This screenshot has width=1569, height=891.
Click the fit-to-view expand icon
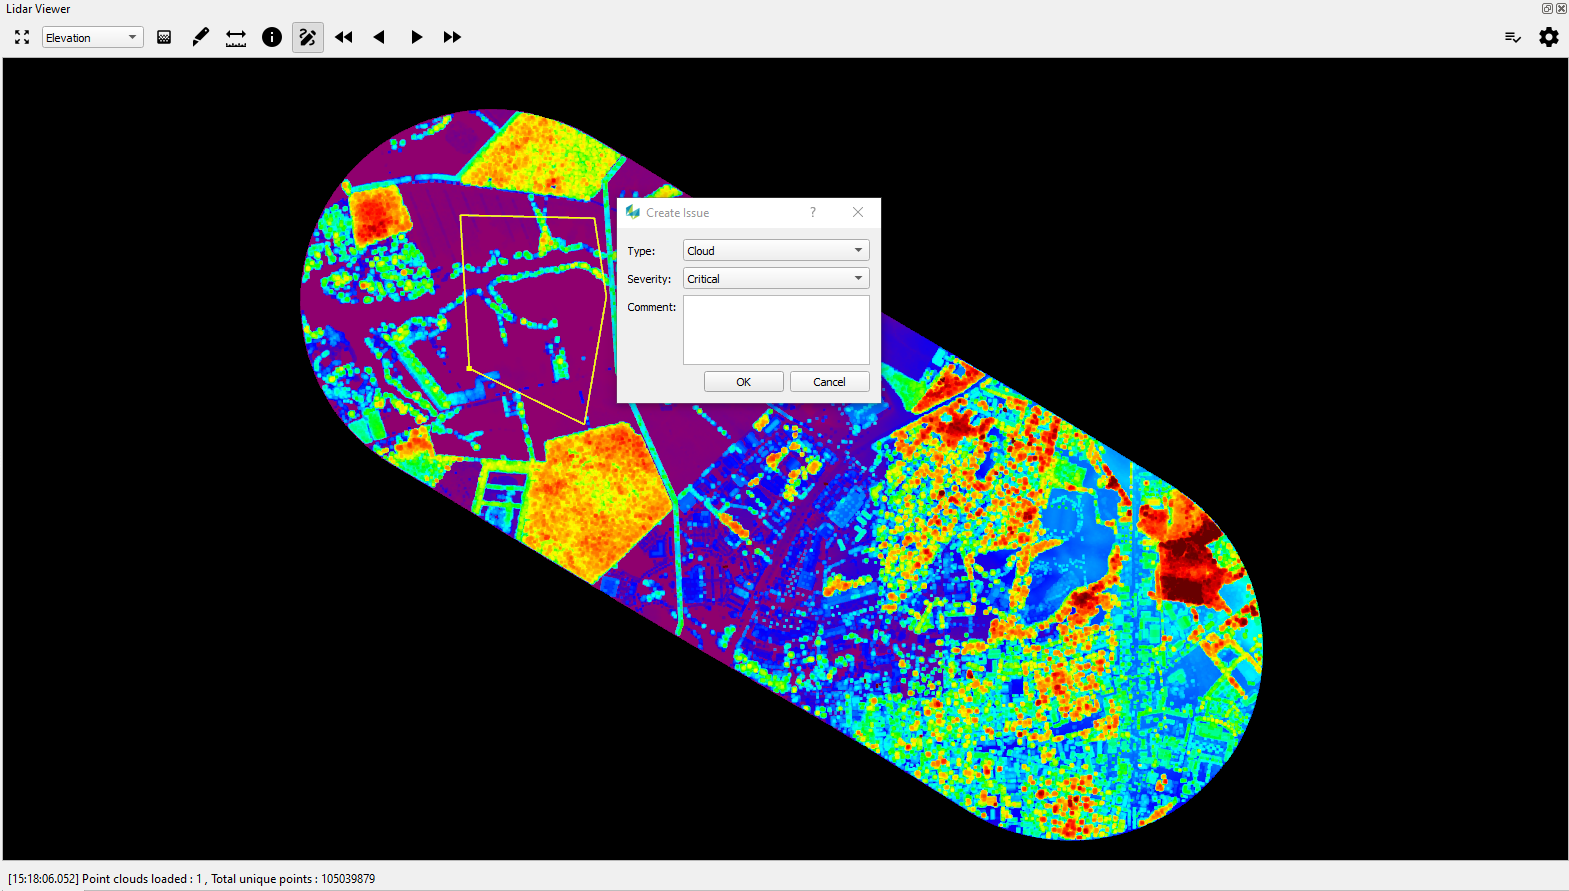pyautogui.click(x=22, y=37)
